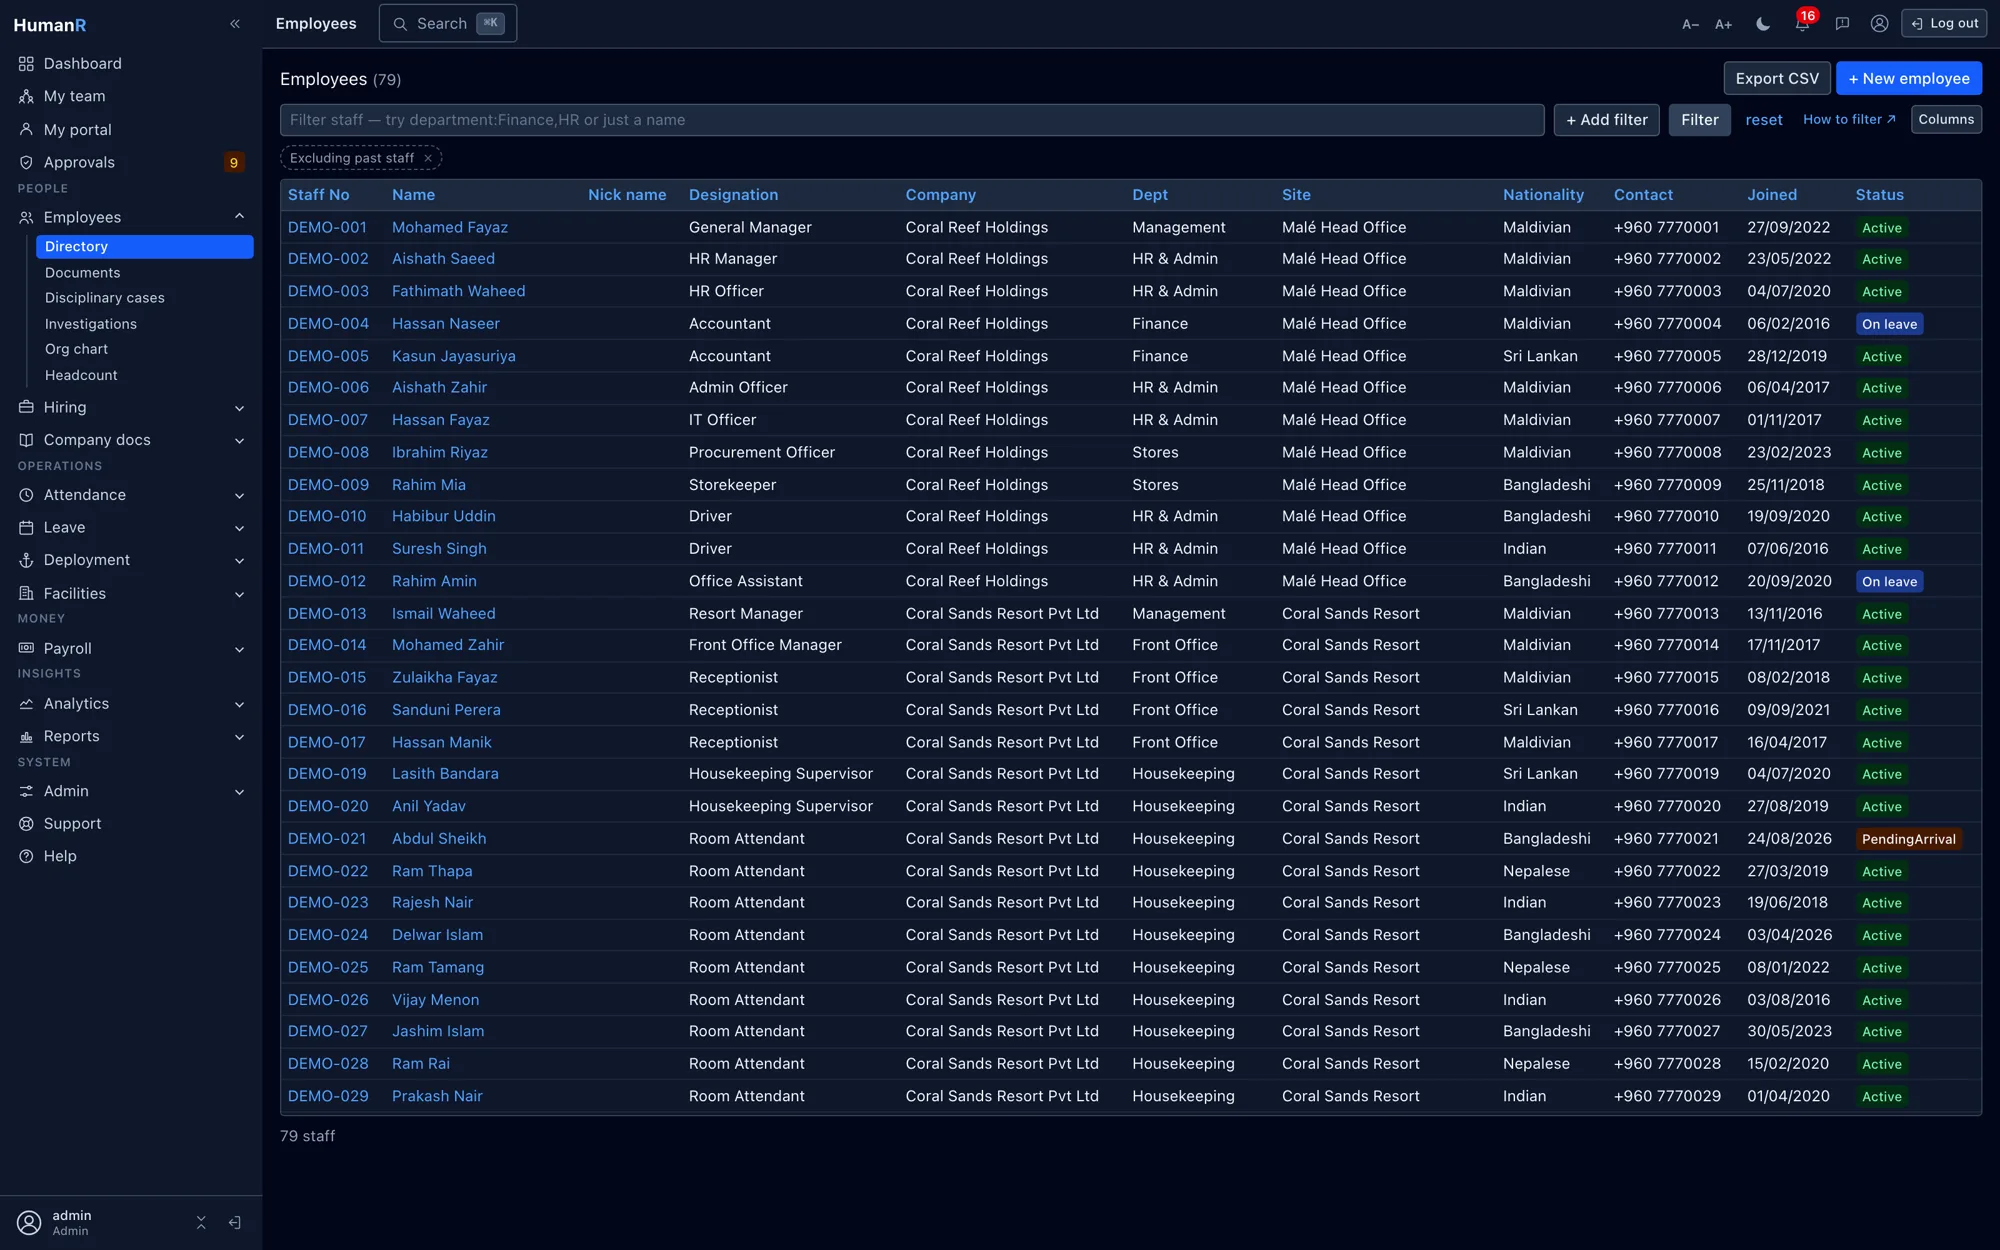Viewport: 2000px width, 1250px height.
Task: Open notifications bell with 16 badge
Action: point(1802,23)
